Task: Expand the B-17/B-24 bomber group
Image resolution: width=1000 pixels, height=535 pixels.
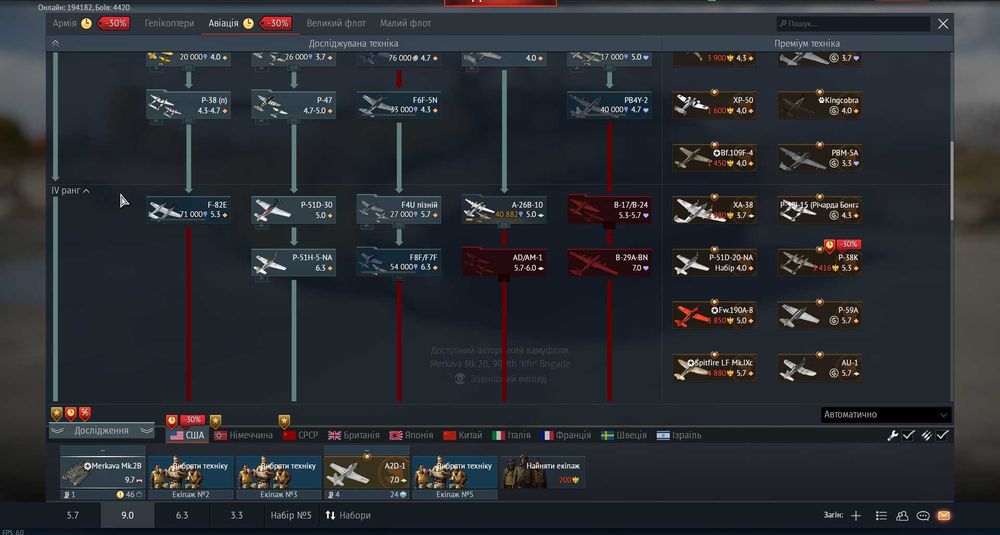Action: click(x=609, y=210)
